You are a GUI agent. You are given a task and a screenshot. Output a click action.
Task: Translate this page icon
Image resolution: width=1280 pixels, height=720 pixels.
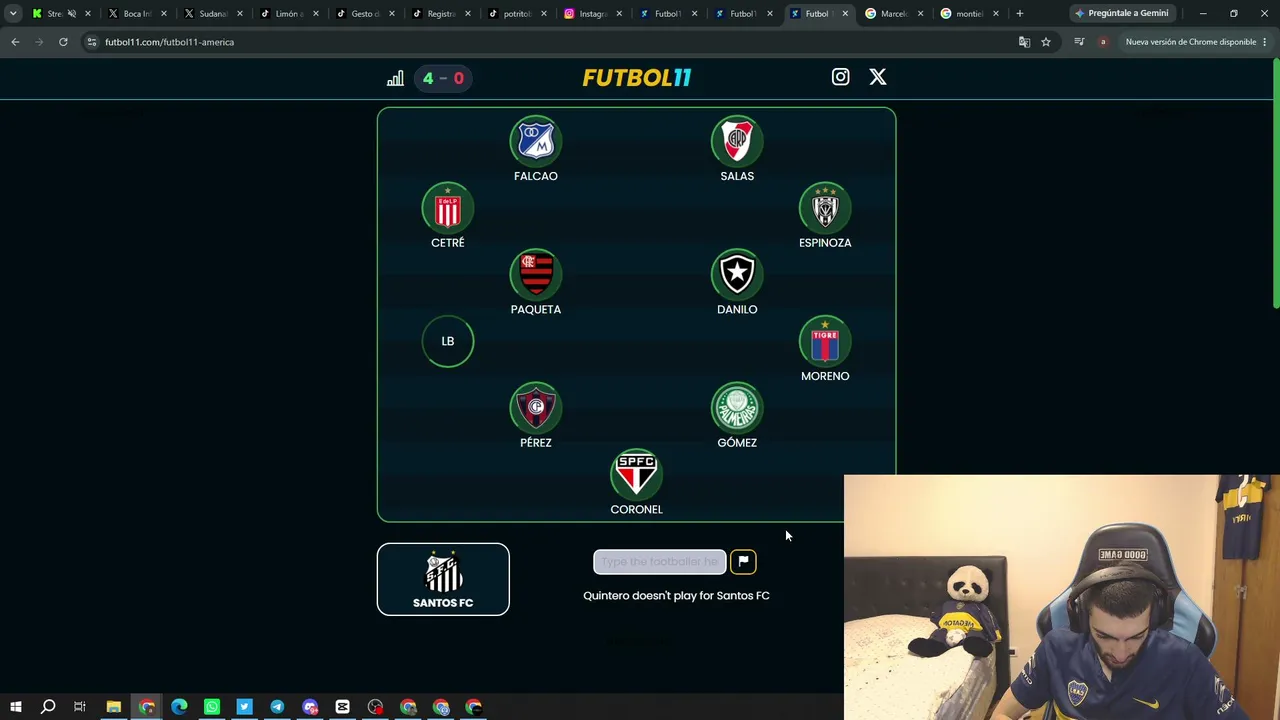coord(1024,42)
